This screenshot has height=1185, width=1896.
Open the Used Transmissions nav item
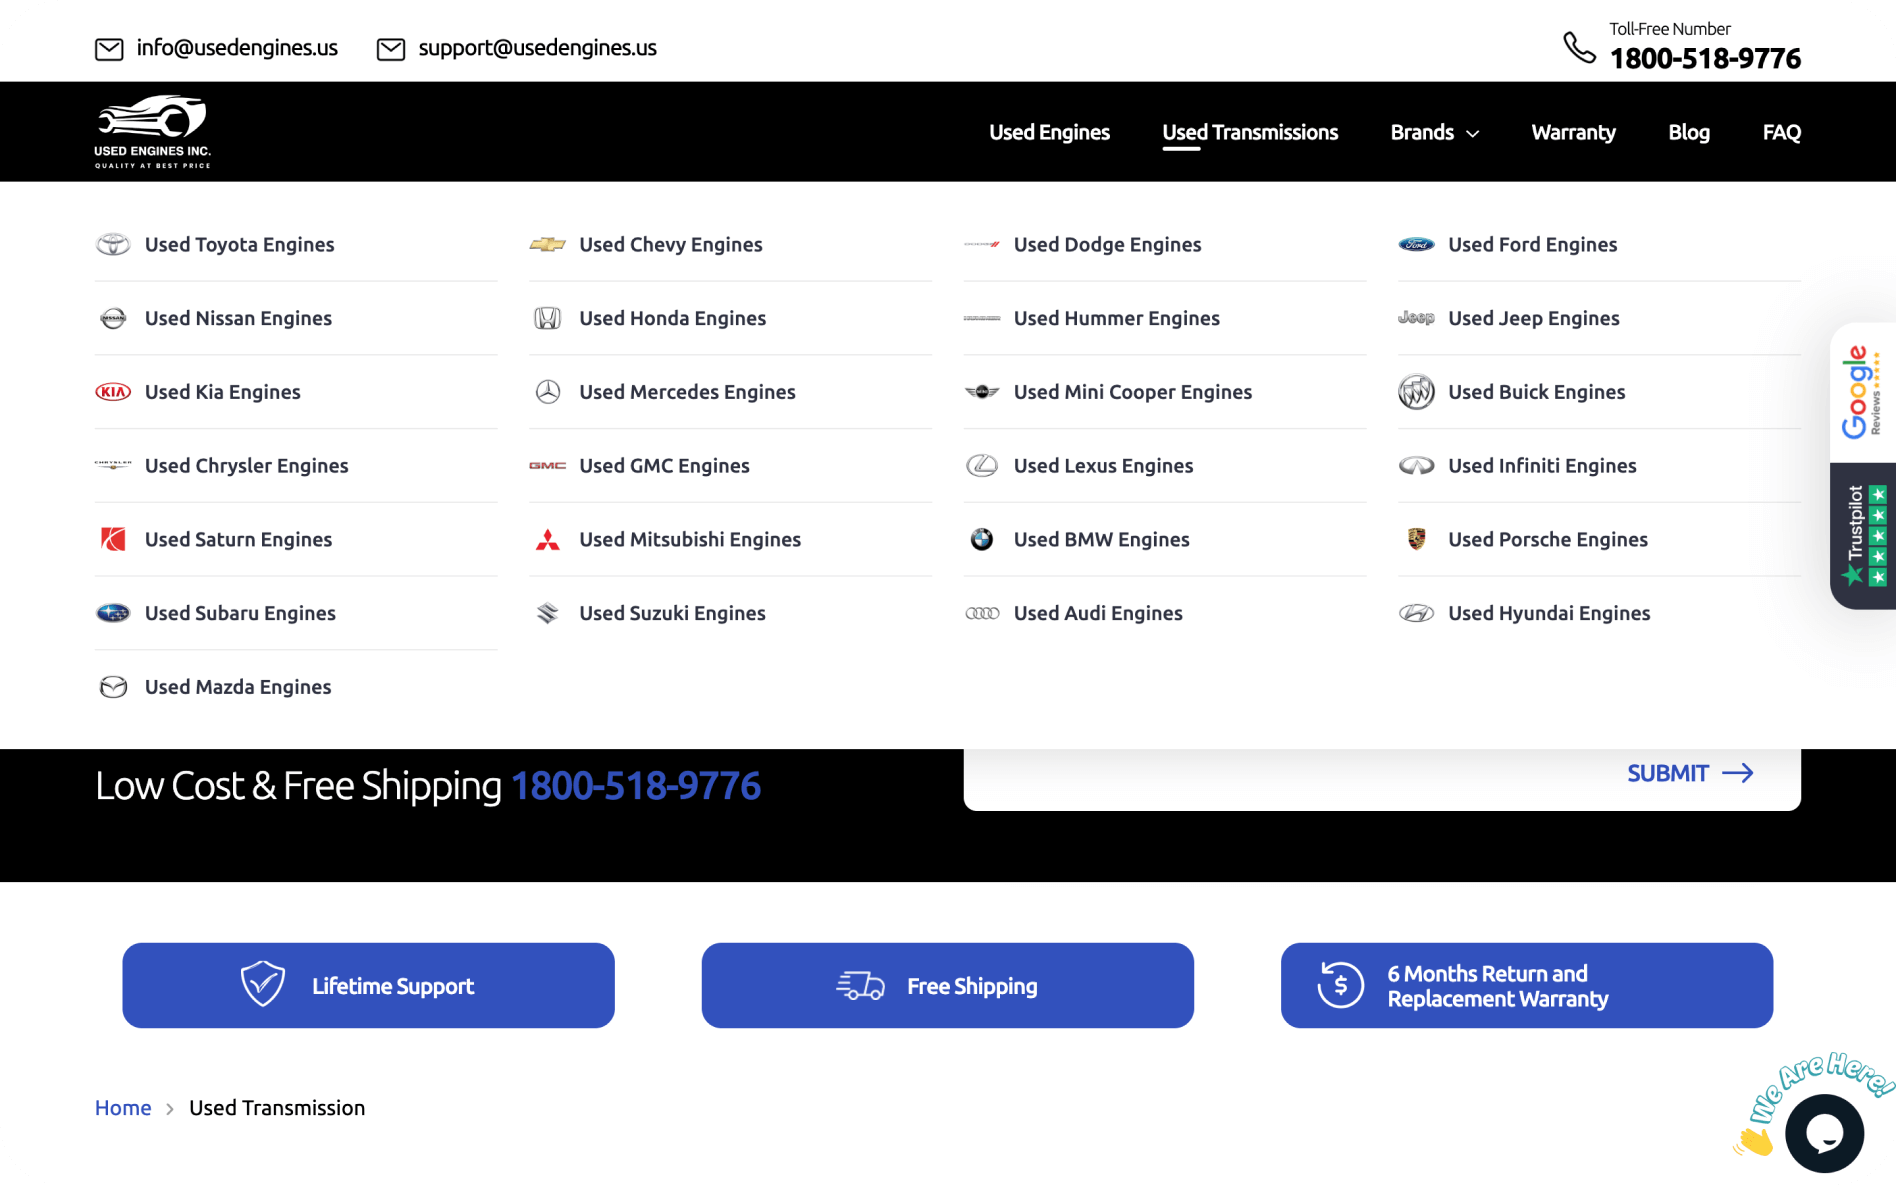[x=1249, y=132]
